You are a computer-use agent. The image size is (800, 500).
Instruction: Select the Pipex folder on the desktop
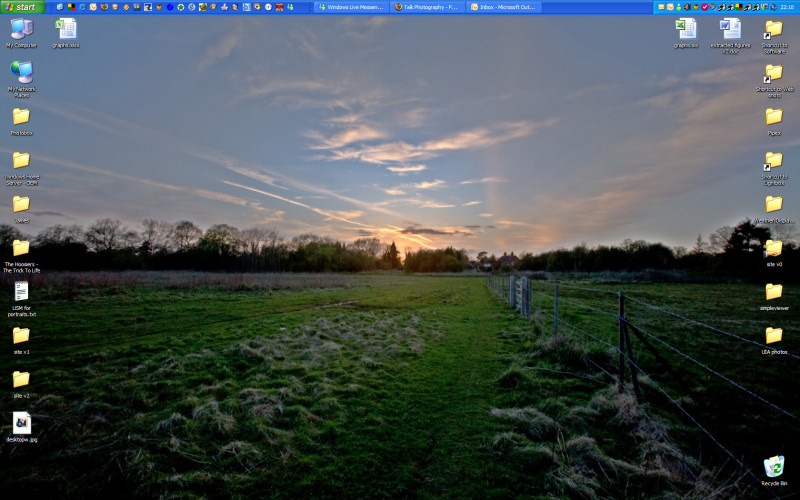(773, 117)
